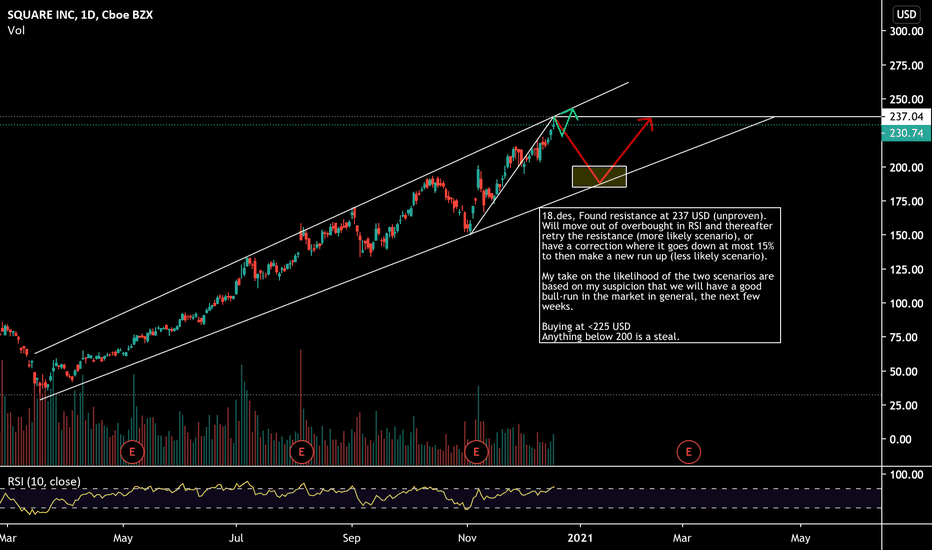Open the earnings marker near May
This screenshot has width=932, height=550.
click(x=132, y=452)
